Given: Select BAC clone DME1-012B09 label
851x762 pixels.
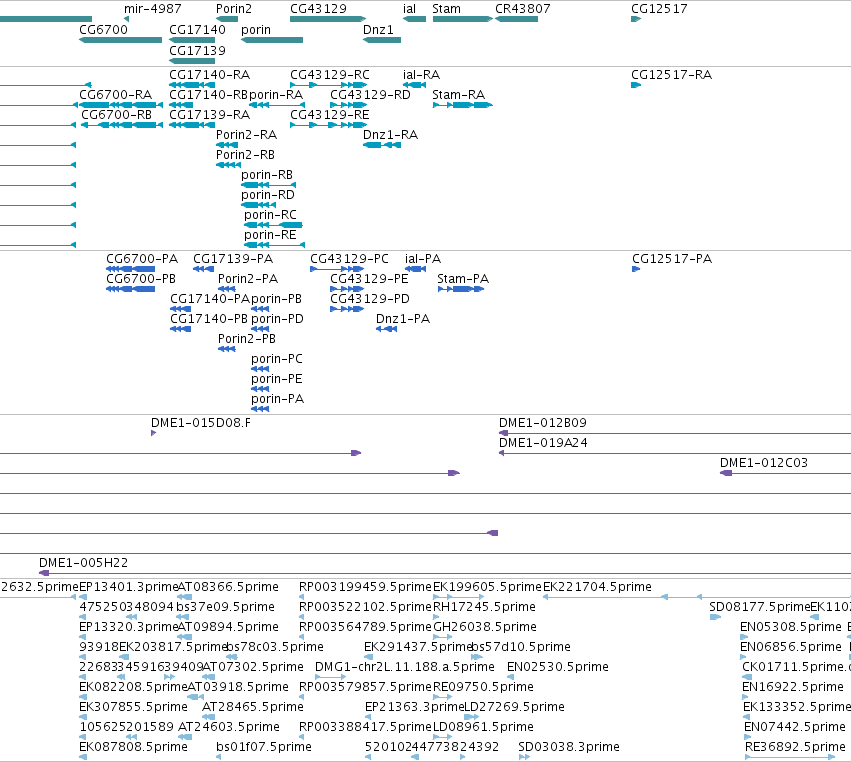Looking at the screenshot, I should click(543, 423).
